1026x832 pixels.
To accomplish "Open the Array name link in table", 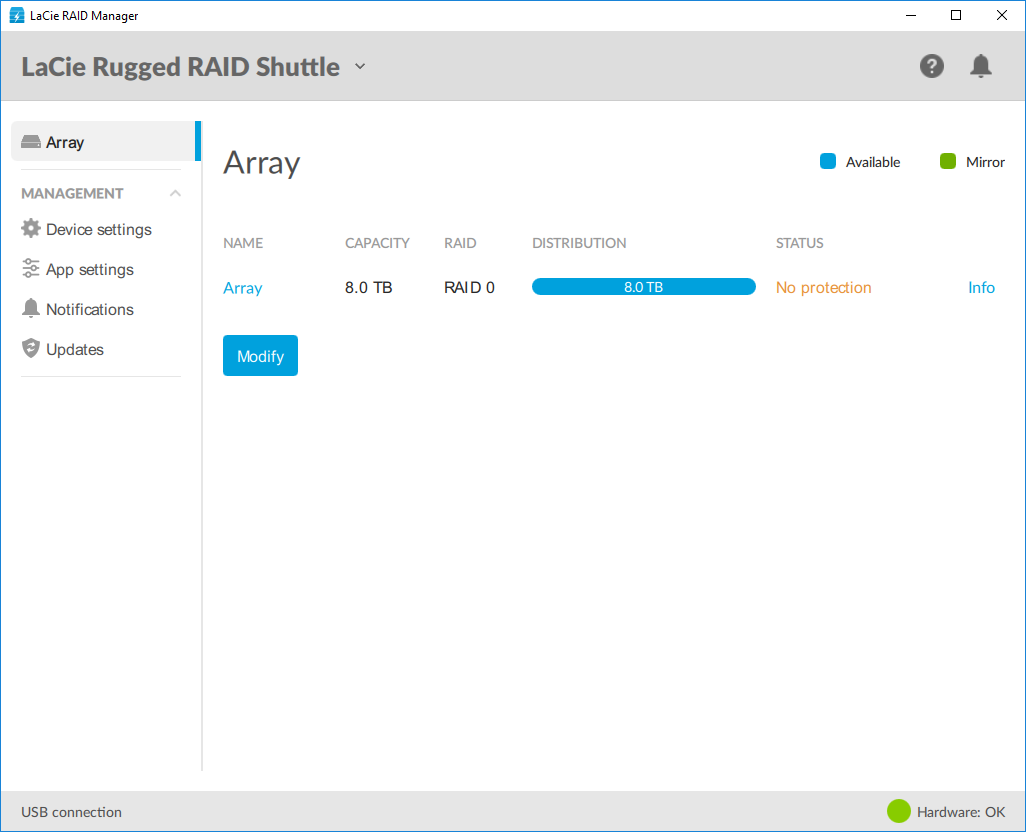I will pyautogui.click(x=243, y=288).
